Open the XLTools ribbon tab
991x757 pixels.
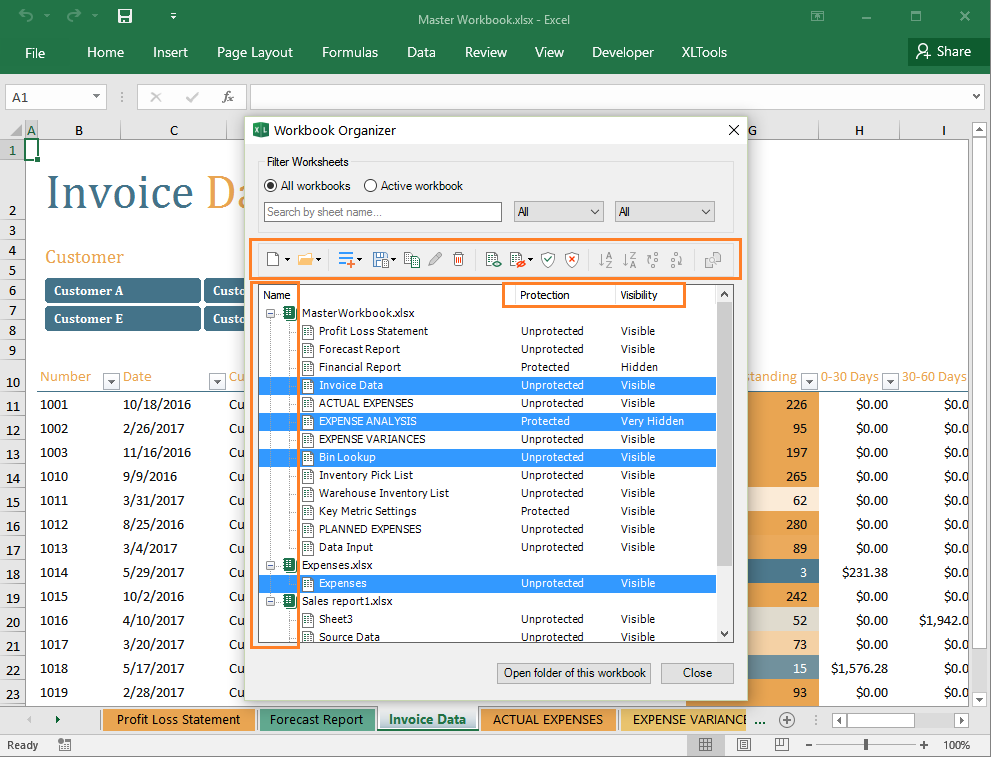click(703, 52)
